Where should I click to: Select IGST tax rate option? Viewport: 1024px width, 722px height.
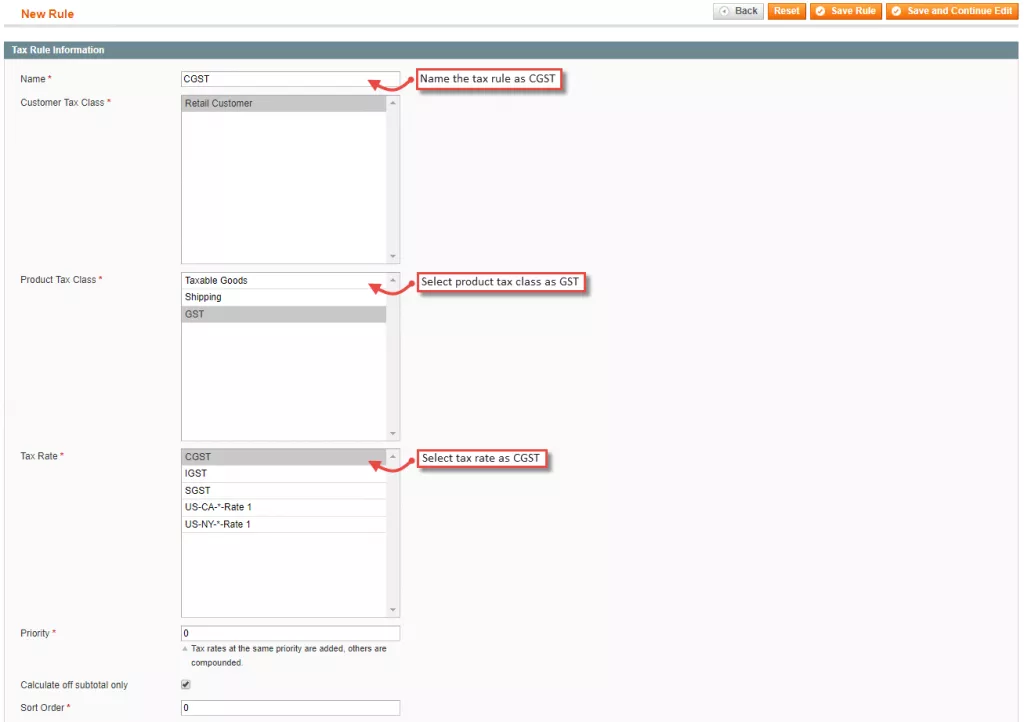[283, 473]
